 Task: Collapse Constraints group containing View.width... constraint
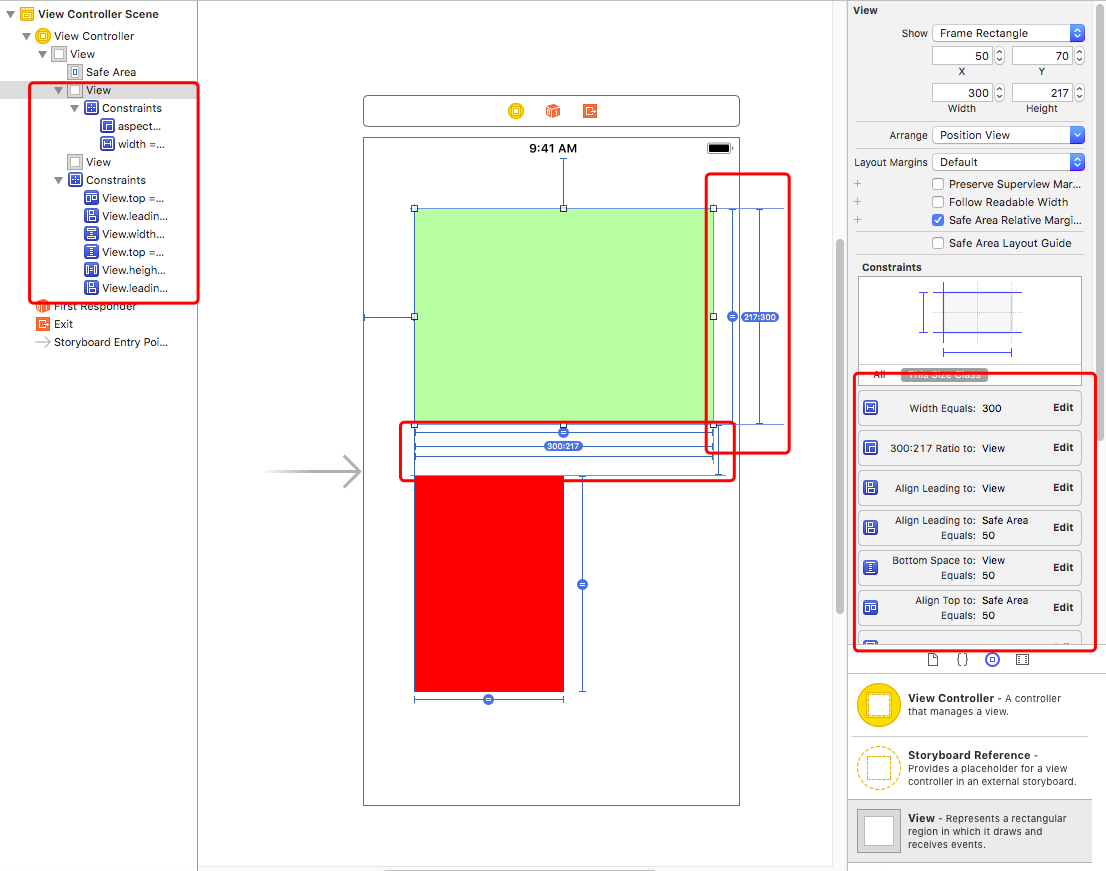[59, 181]
